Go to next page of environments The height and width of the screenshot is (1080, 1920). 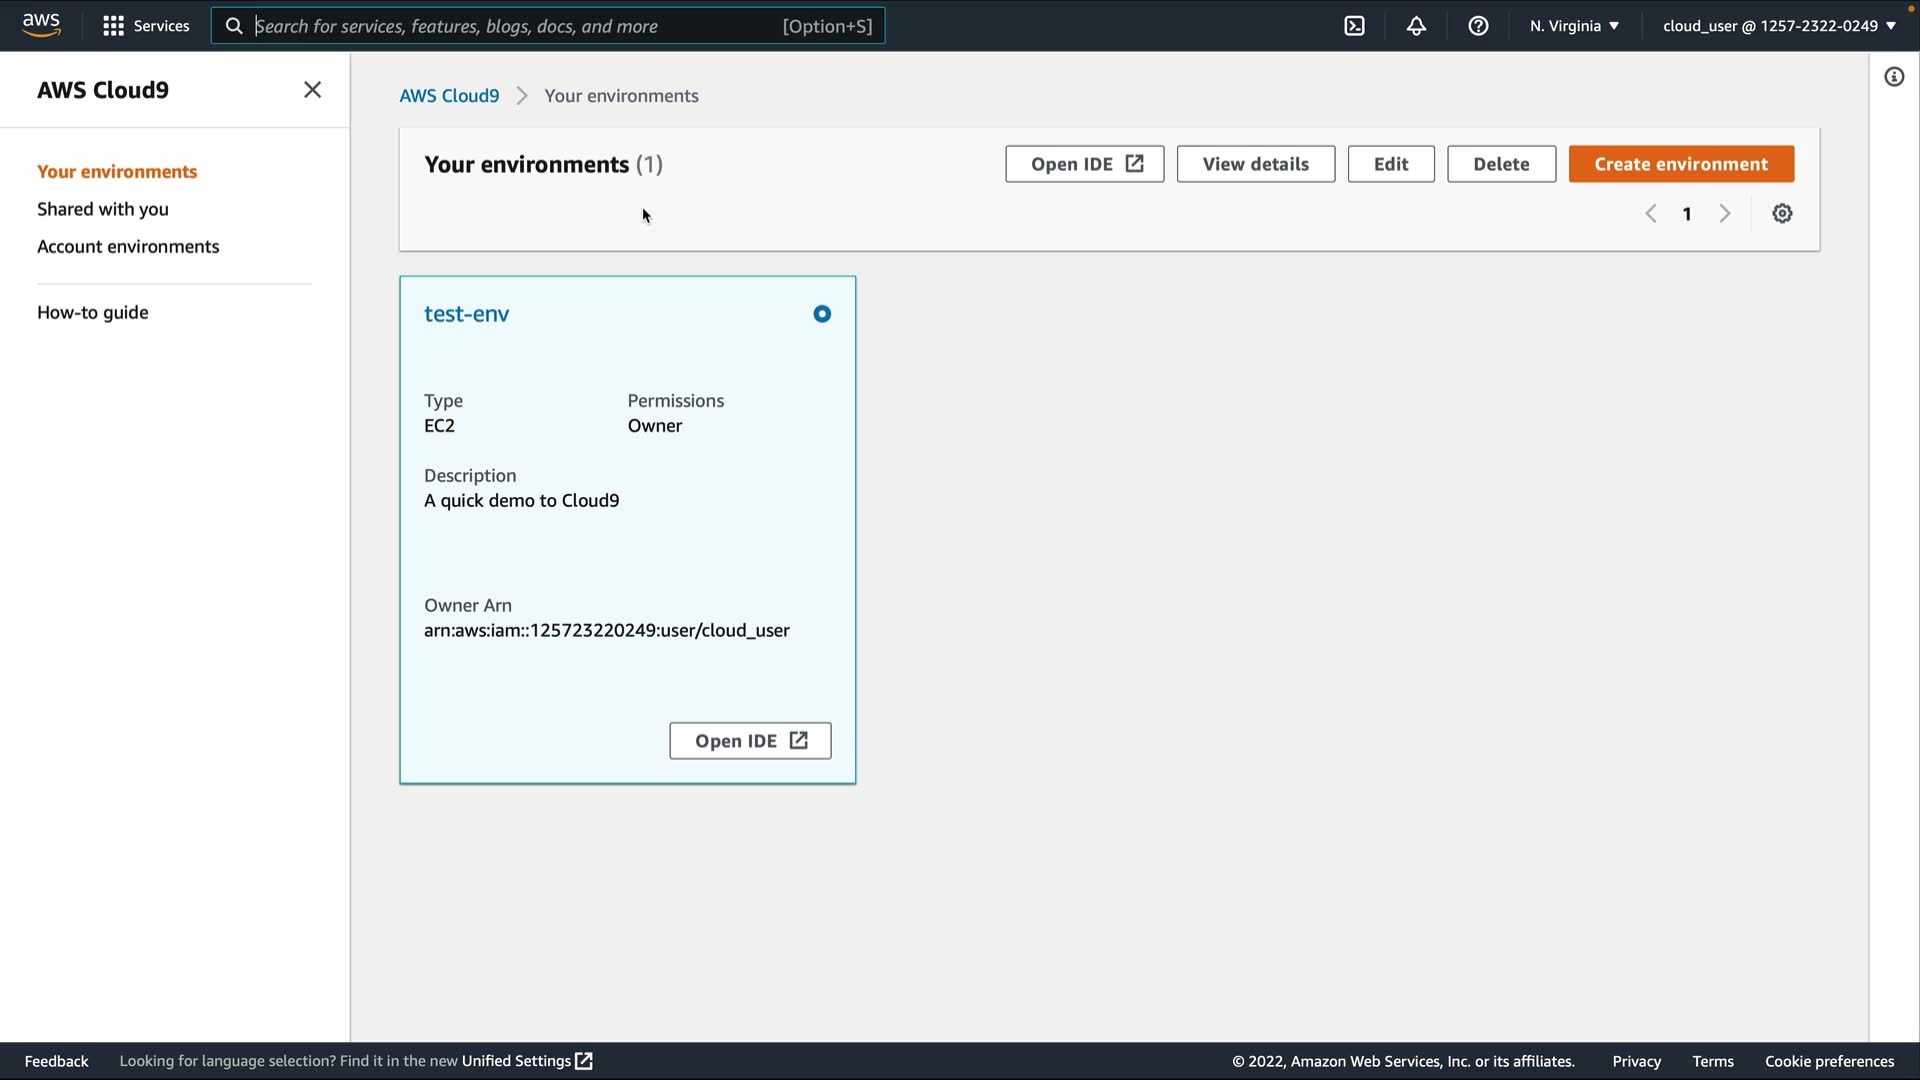point(1724,213)
